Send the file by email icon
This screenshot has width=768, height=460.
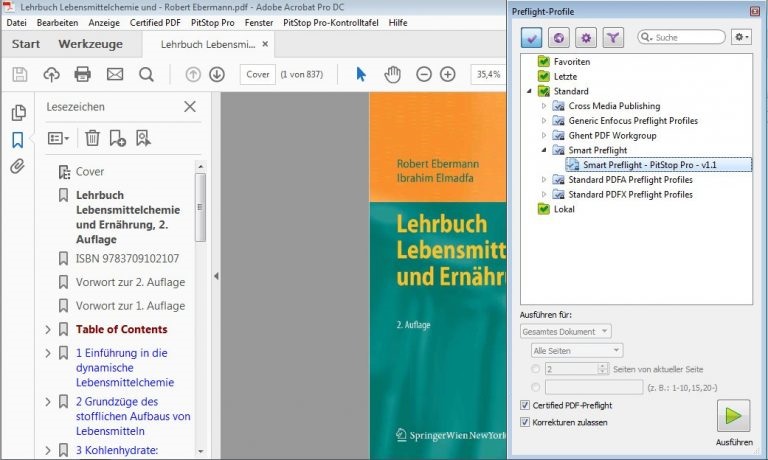pyautogui.click(x=115, y=74)
